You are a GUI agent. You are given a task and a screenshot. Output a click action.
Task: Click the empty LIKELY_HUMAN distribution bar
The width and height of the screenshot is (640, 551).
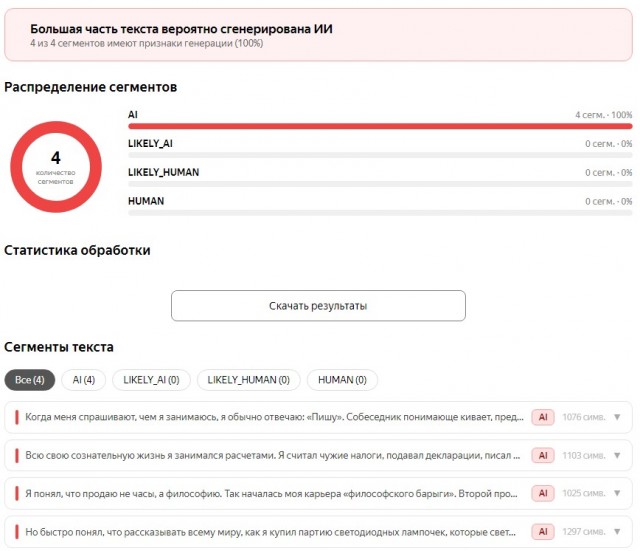coord(380,184)
